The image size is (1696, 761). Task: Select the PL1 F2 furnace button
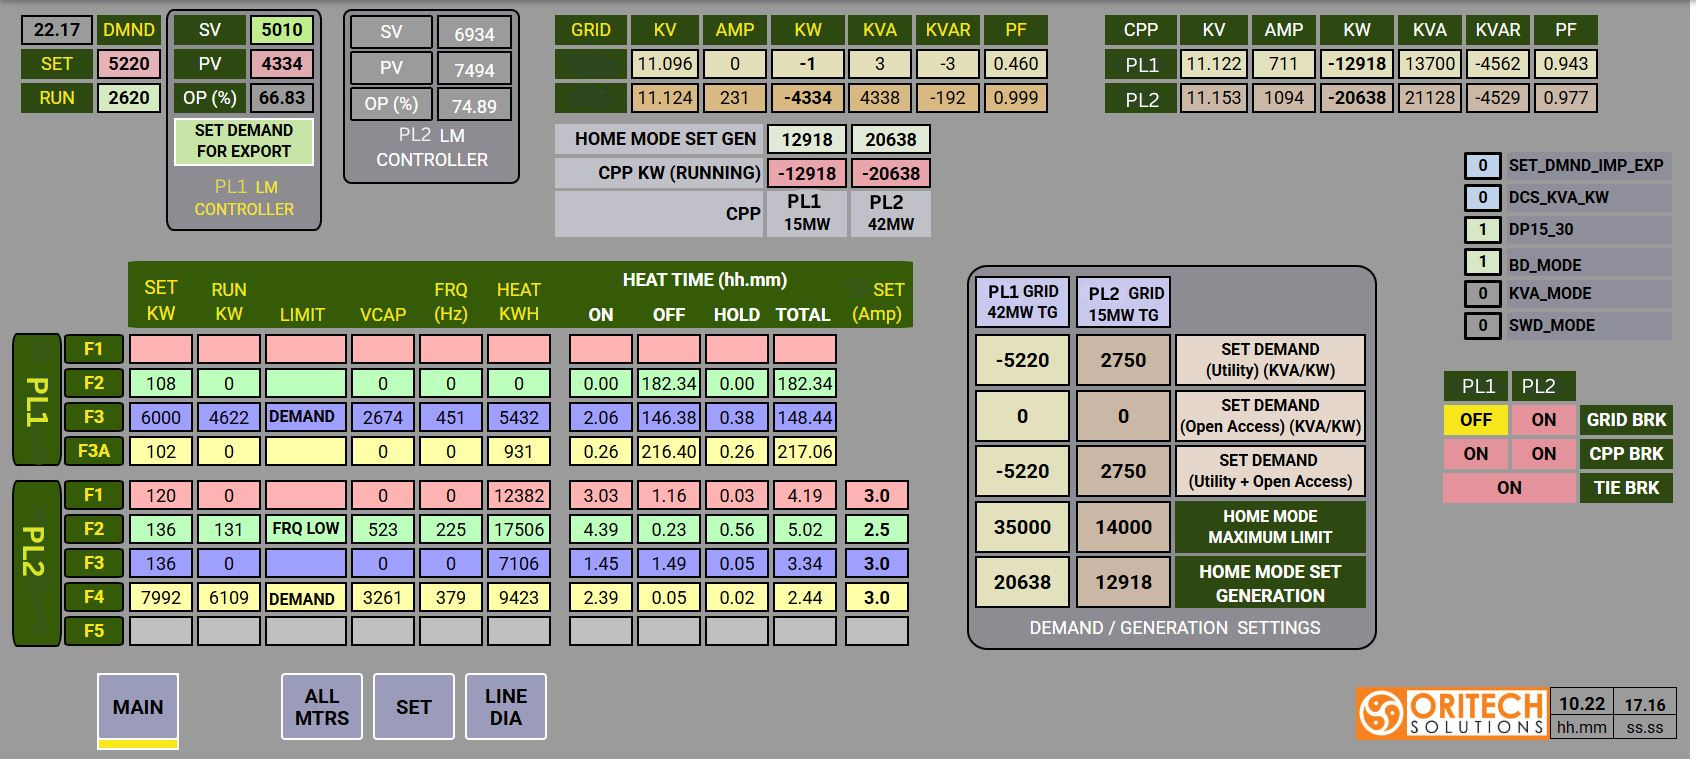pyautogui.click(x=93, y=383)
